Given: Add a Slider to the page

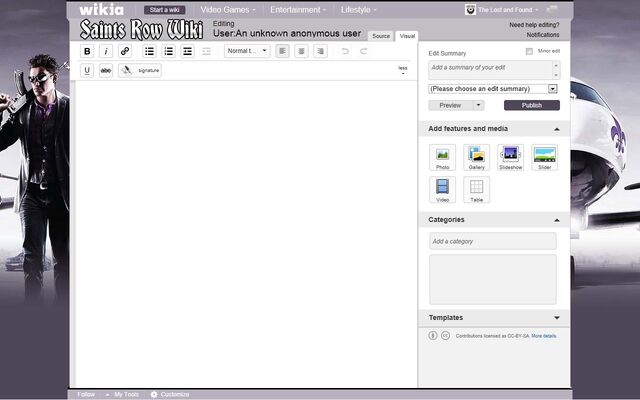Looking at the screenshot, I should point(544,157).
